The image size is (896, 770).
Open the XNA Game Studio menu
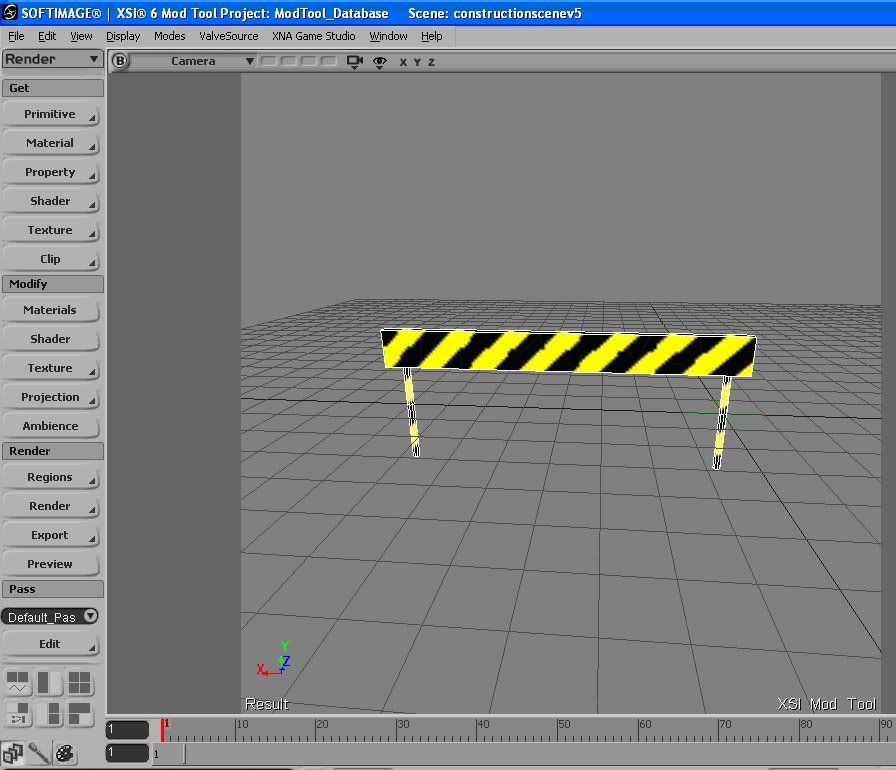click(x=314, y=36)
